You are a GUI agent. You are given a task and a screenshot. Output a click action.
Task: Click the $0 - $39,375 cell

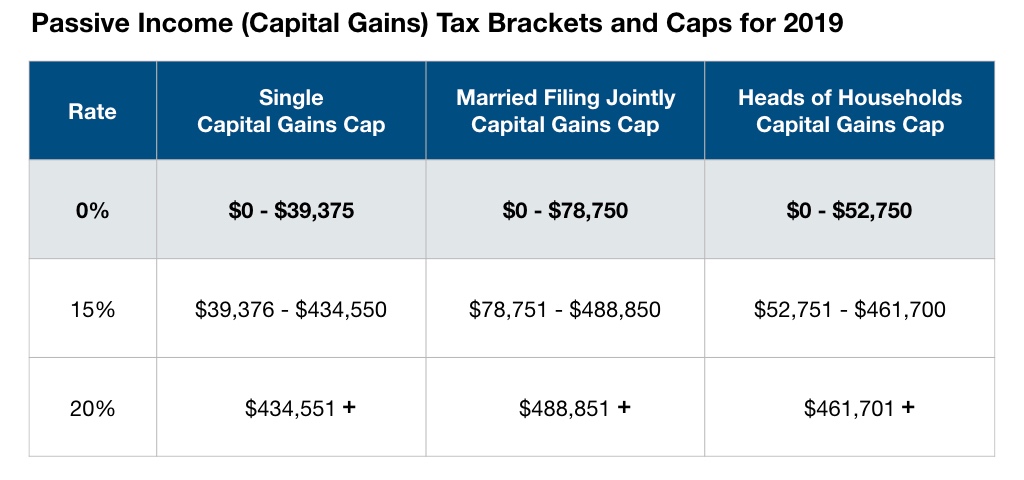tap(291, 211)
